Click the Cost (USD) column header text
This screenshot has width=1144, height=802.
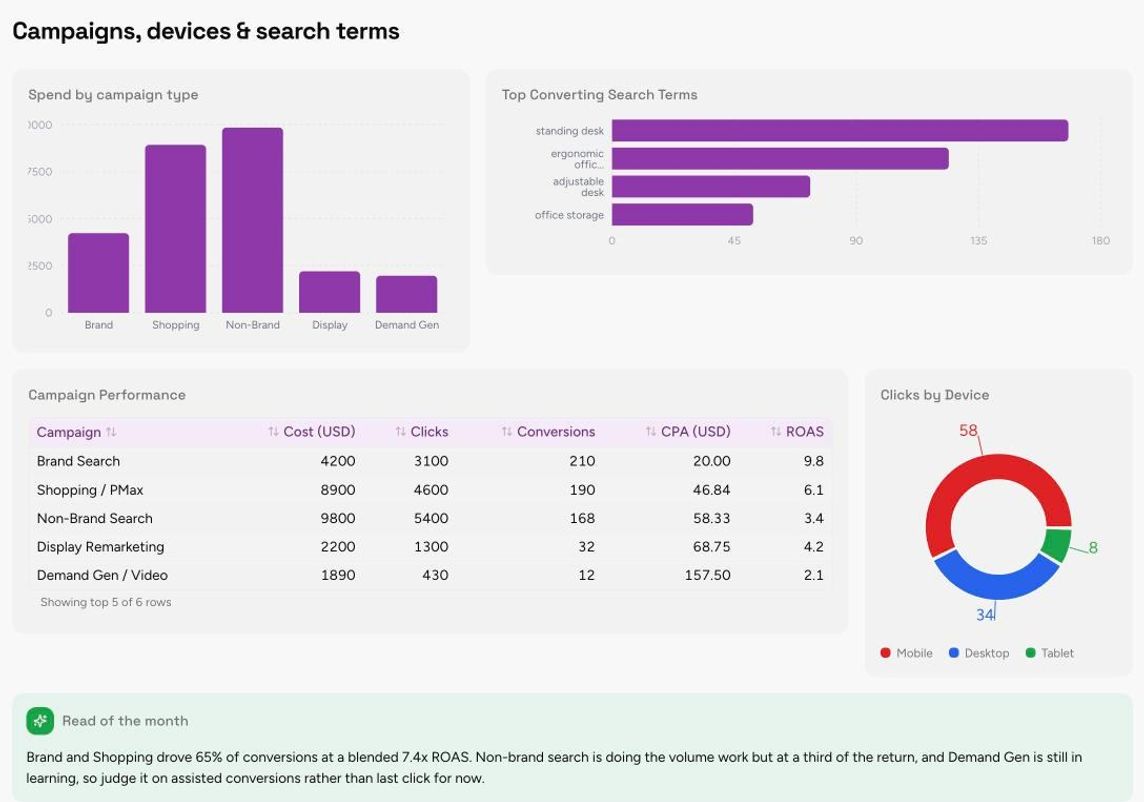[x=320, y=432]
